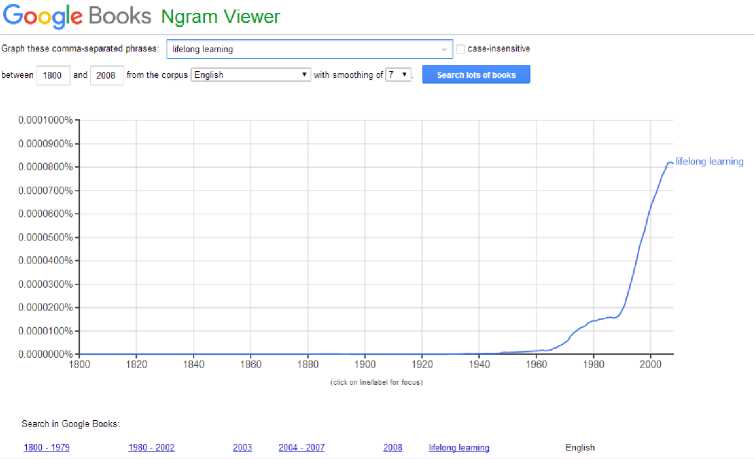Click the lifelong learning line label on graph
This screenshot has height=459, width=754.
tap(709, 162)
